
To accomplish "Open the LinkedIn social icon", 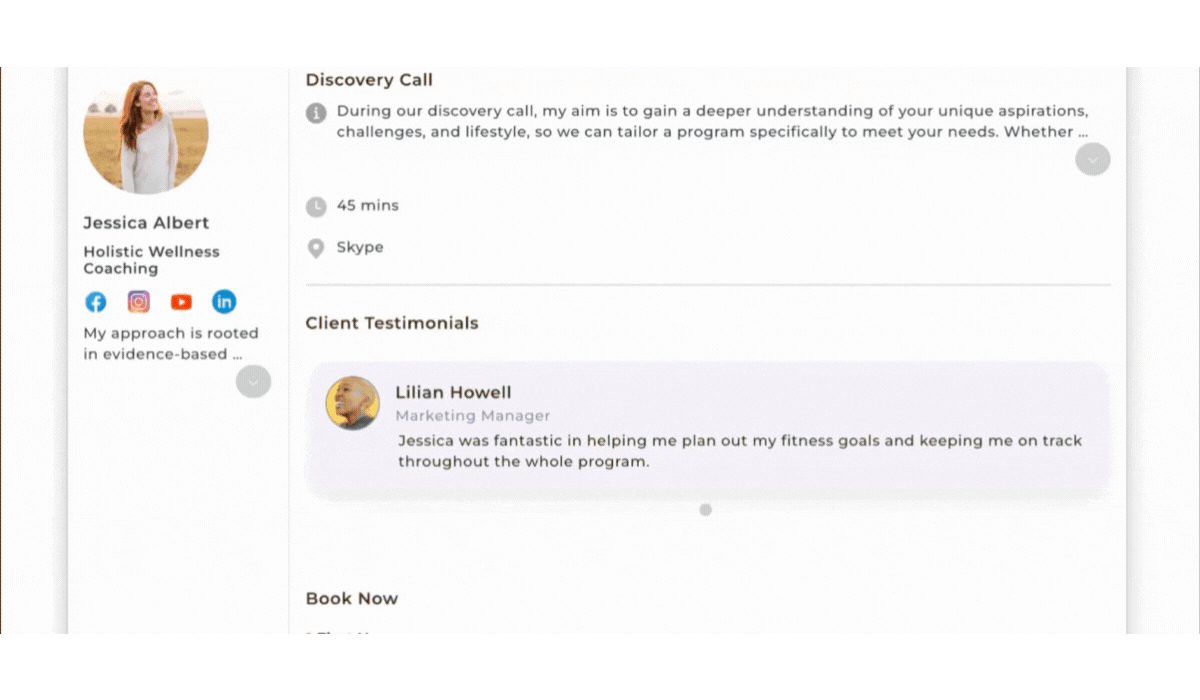I will 224,302.
